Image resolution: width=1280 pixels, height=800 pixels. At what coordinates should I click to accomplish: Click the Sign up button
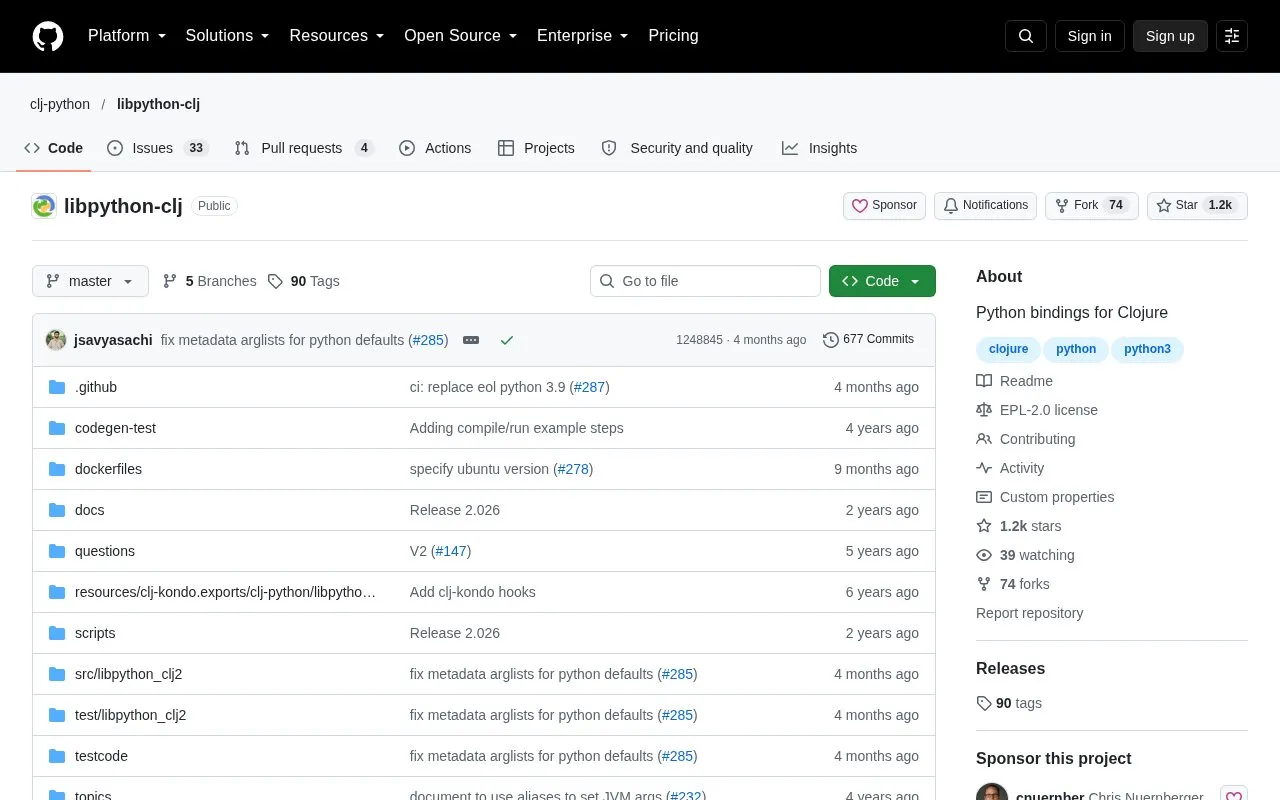pos(1170,36)
